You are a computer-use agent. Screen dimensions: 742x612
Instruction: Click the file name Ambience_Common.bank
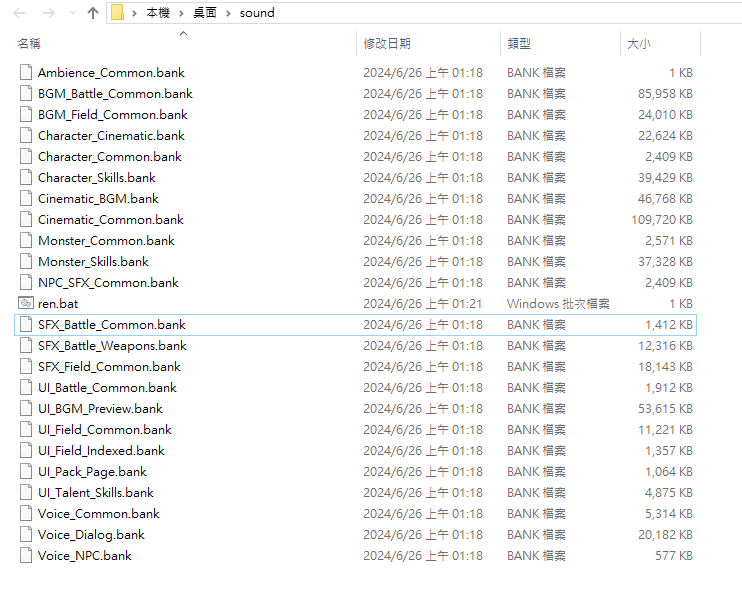[111, 72]
